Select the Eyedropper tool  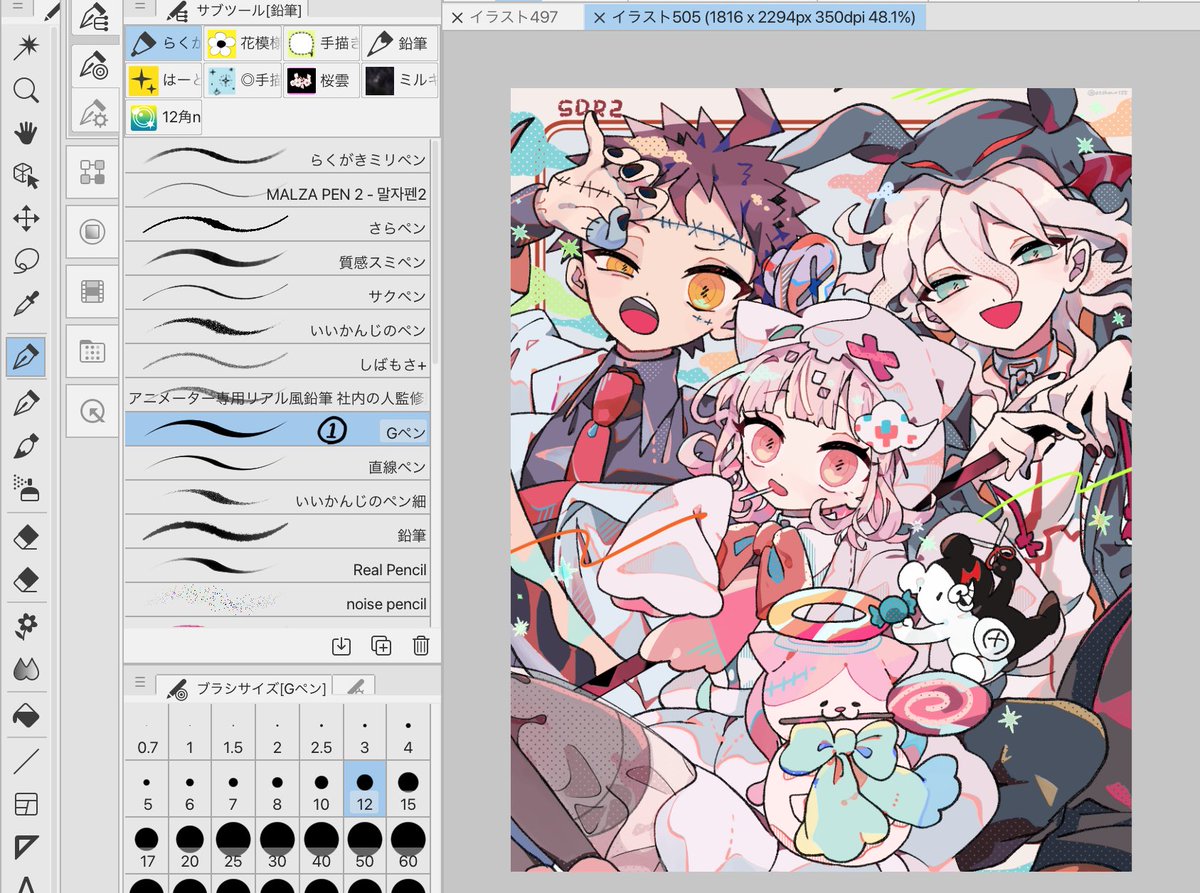(26, 305)
